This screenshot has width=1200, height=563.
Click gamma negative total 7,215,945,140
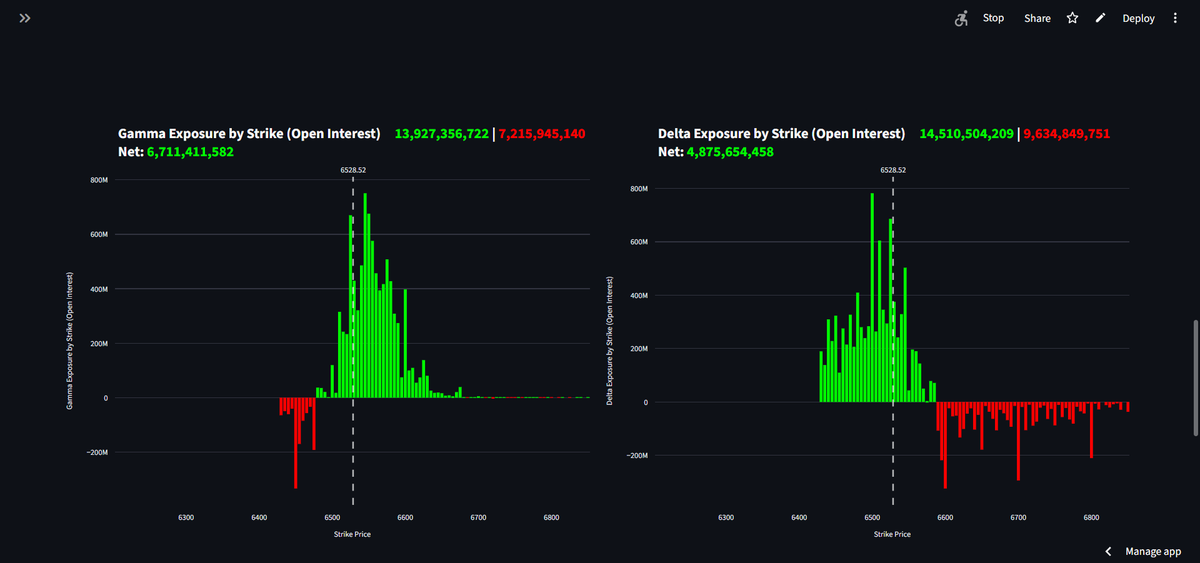coord(542,133)
